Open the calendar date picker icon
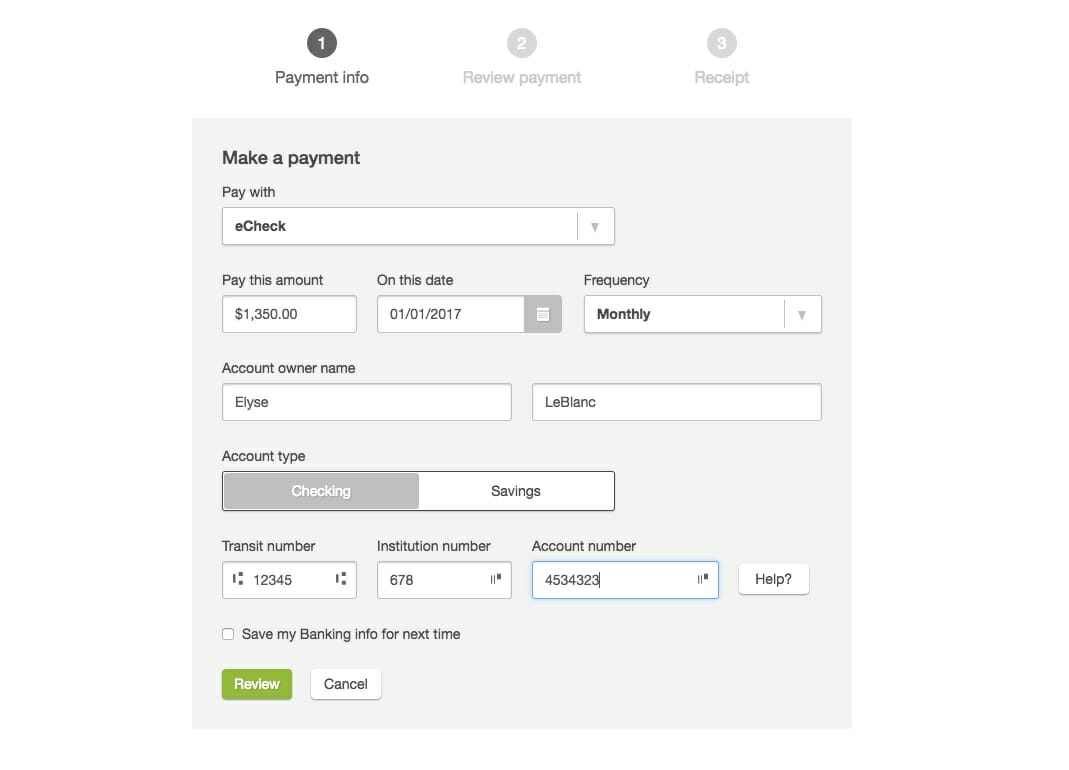 543,314
